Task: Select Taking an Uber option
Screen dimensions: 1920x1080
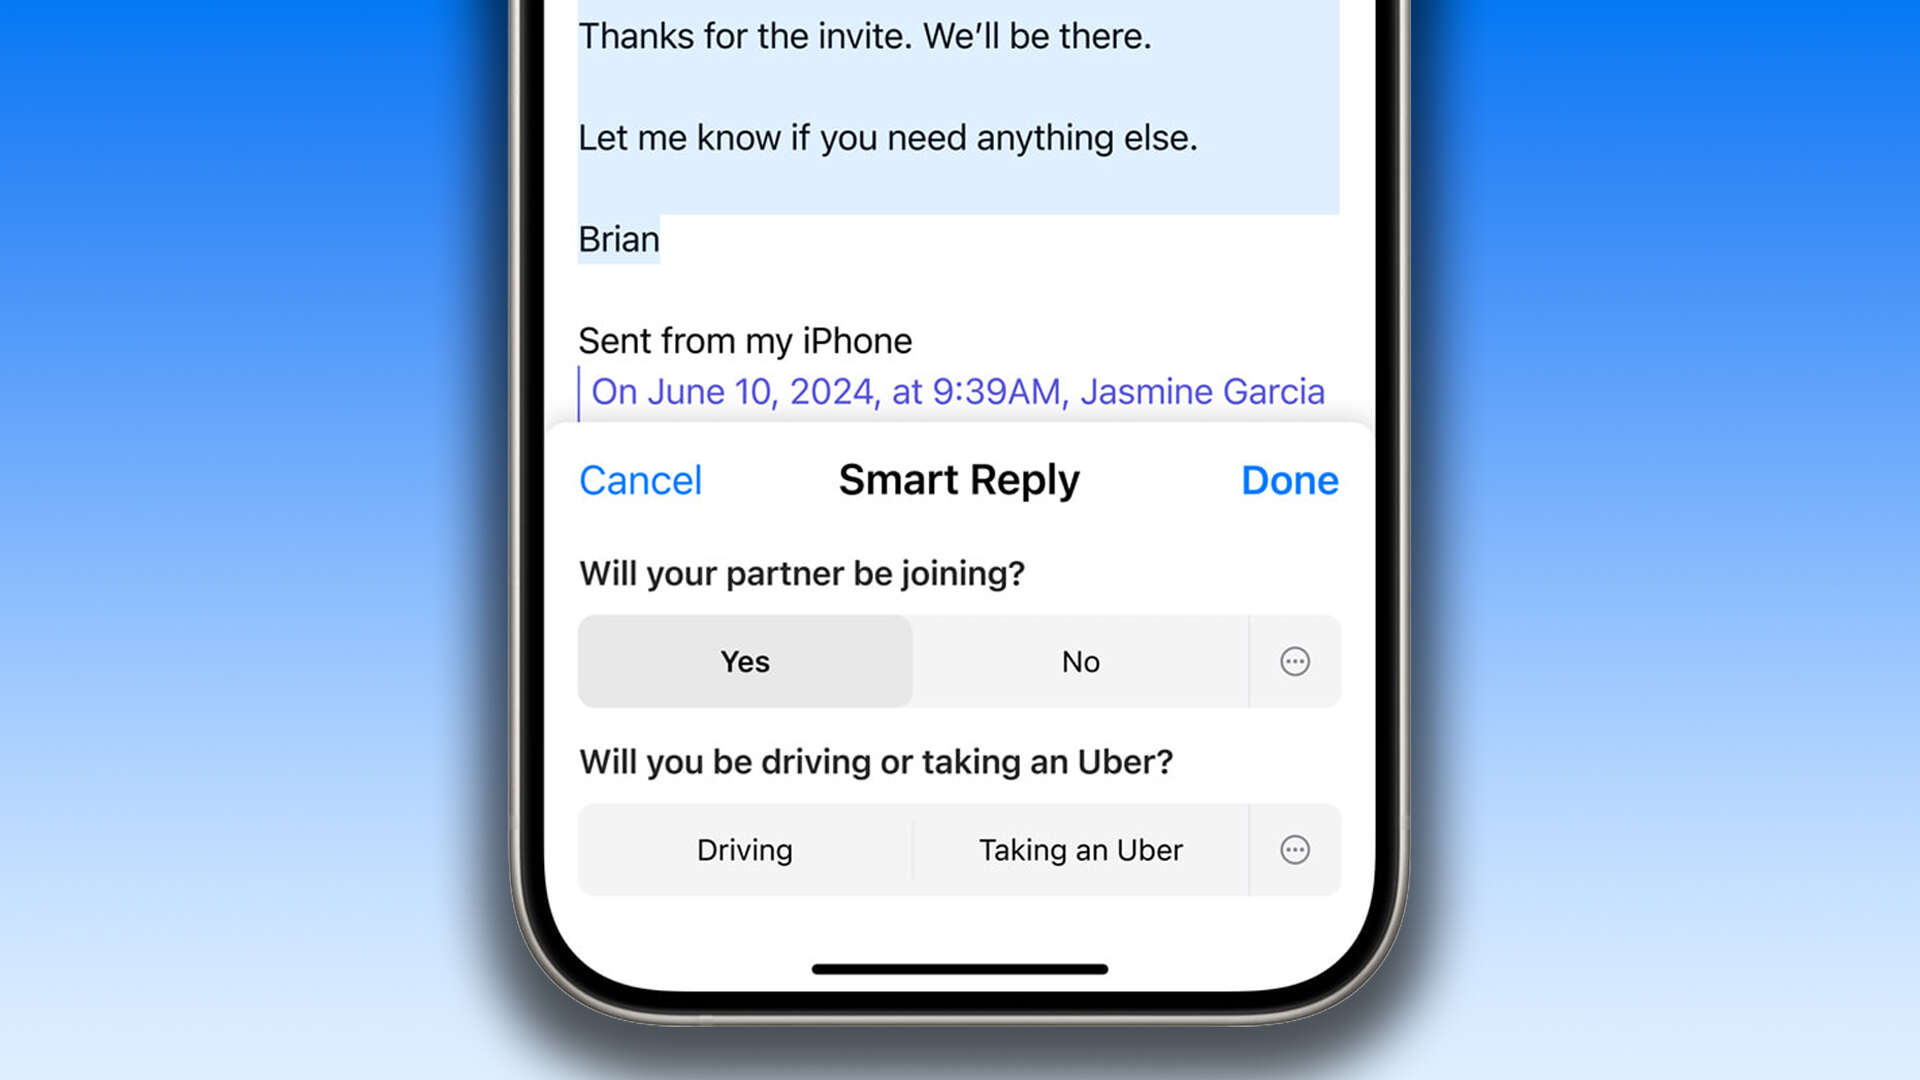Action: click(1080, 851)
